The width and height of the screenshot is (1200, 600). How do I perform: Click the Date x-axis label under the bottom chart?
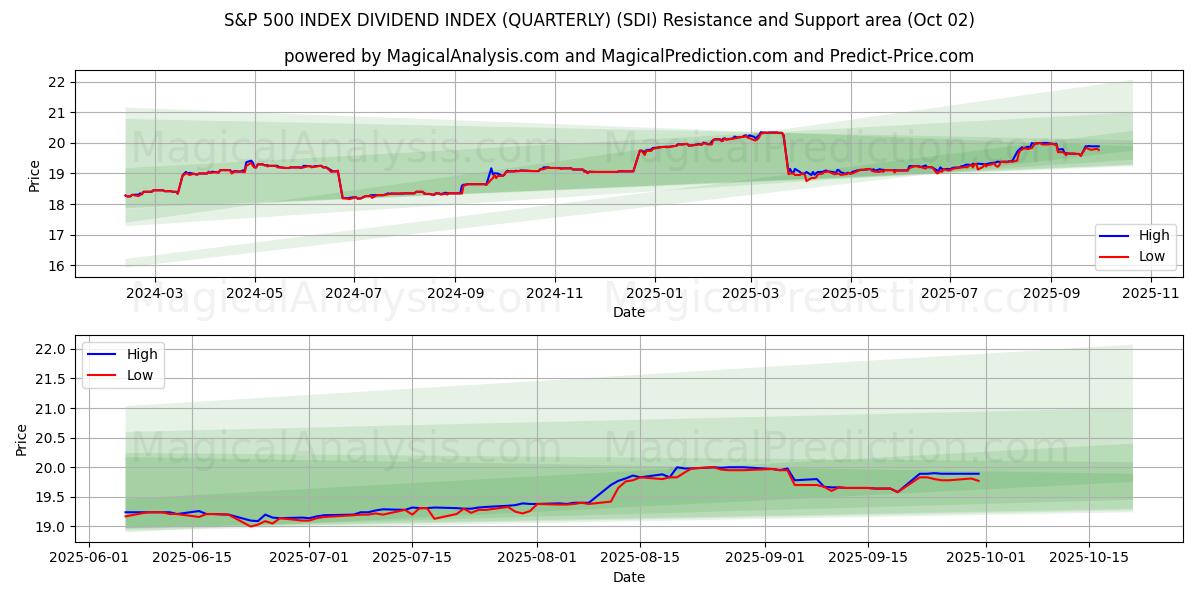[x=628, y=577]
